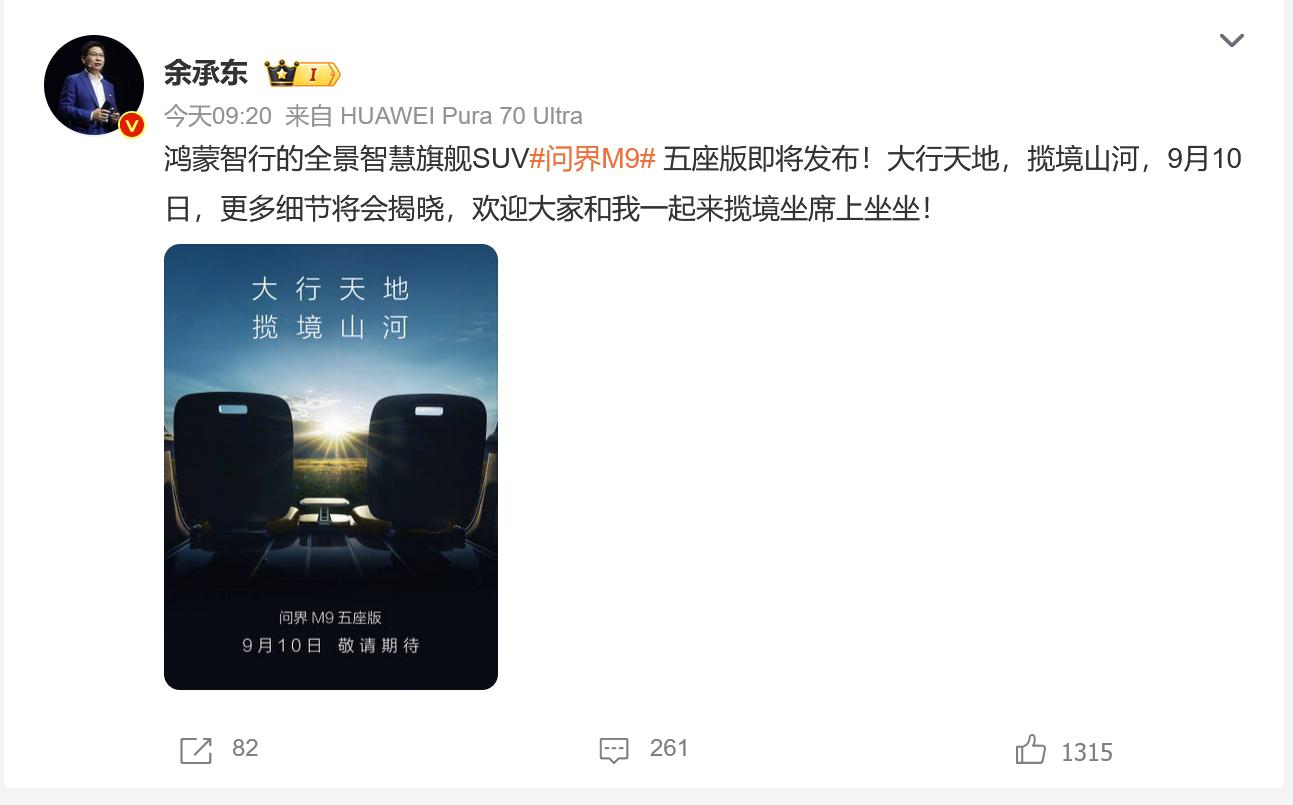Click the HUAWEI Pura 70 Ultra source
1293x805 pixels.
tap(461, 116)
